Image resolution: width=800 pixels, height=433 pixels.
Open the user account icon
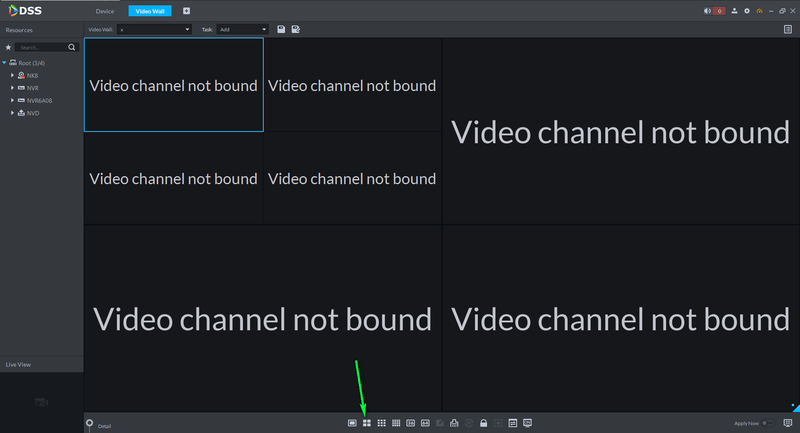[734, 11]
